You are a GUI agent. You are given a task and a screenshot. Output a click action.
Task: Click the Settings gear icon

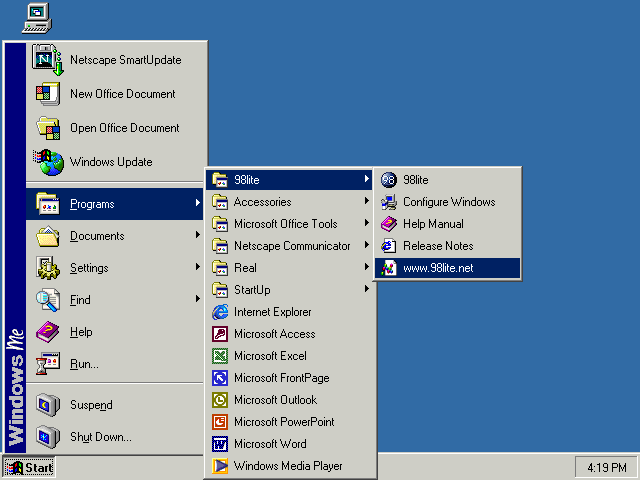coord(48,268)
